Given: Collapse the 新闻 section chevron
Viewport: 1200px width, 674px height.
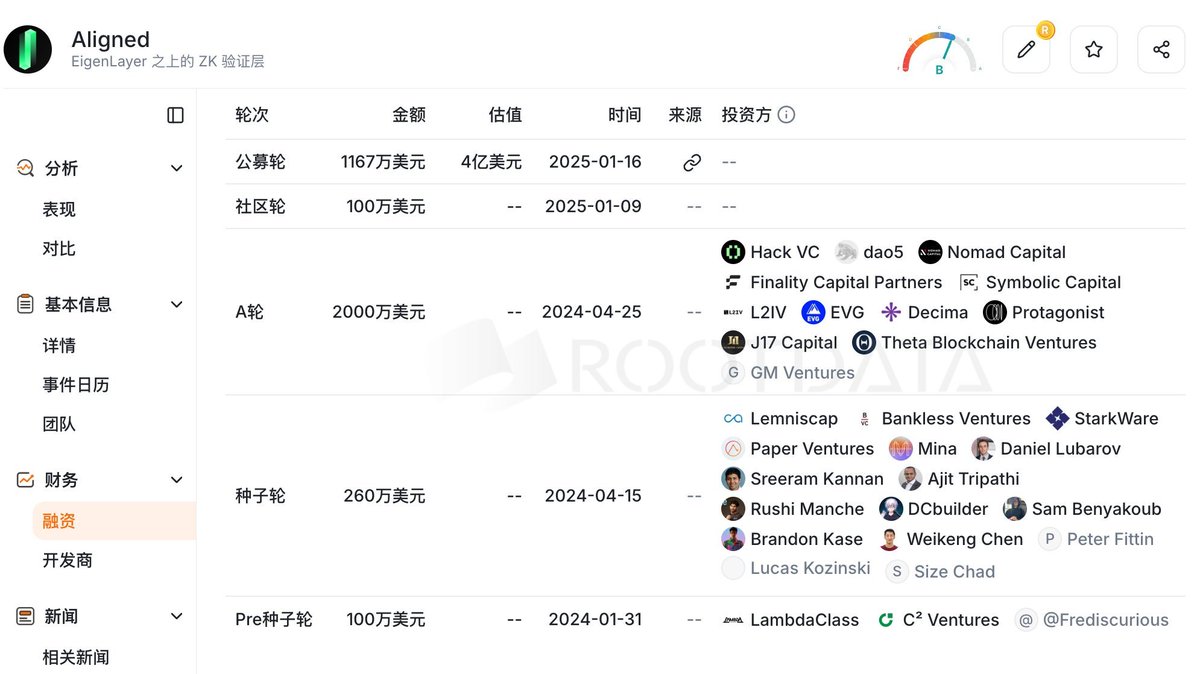Looking at the screenshot, I should tap(177, 616).
